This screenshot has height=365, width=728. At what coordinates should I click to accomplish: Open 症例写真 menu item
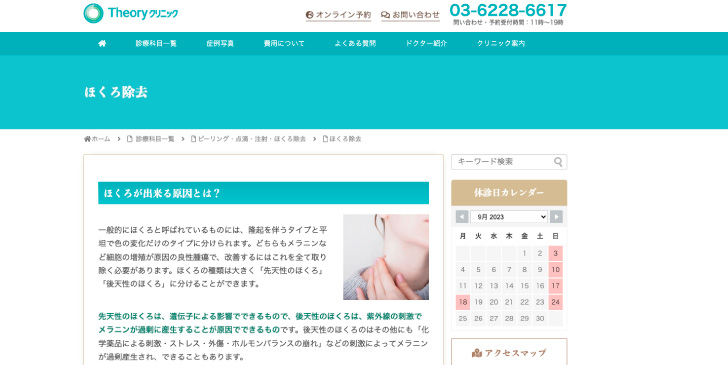pos(220,43)
